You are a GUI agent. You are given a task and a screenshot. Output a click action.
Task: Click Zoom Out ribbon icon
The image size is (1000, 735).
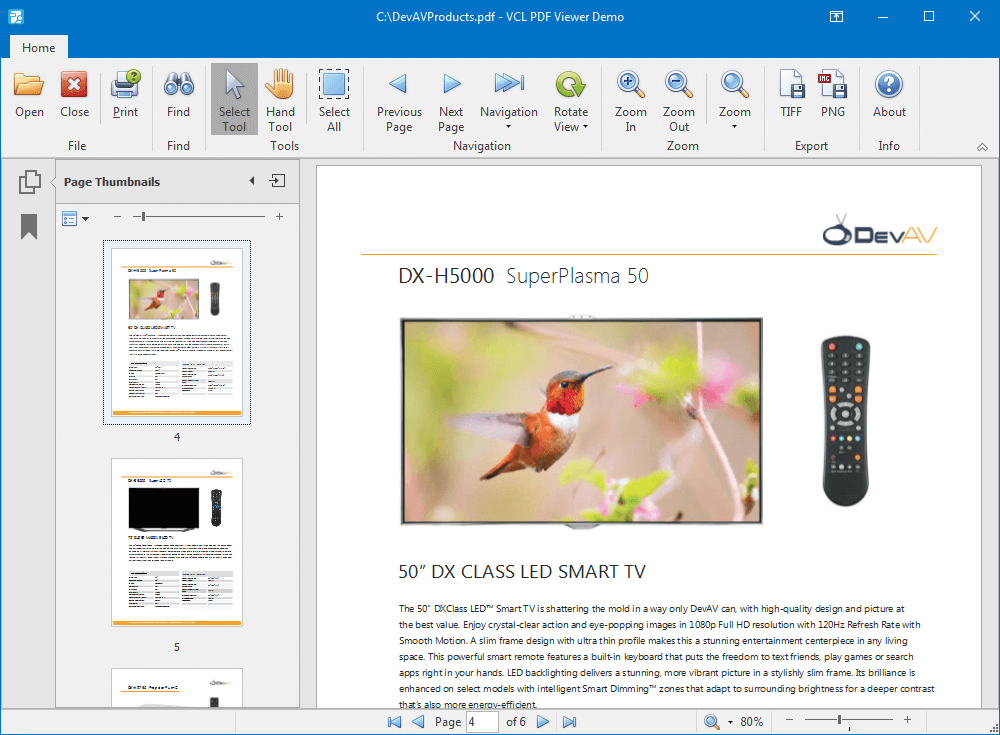679,100
